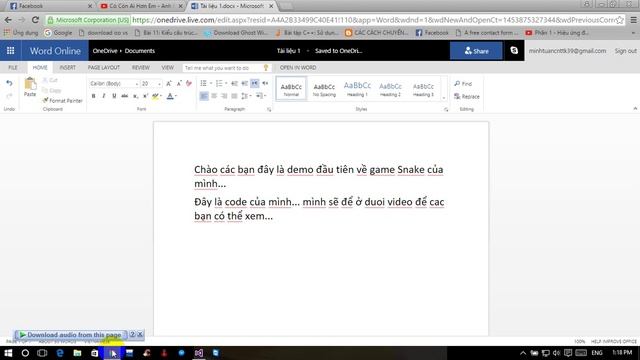Switch to the INSERT tab
Viewport: 640px width, 360px height.
tap(68, 68)
